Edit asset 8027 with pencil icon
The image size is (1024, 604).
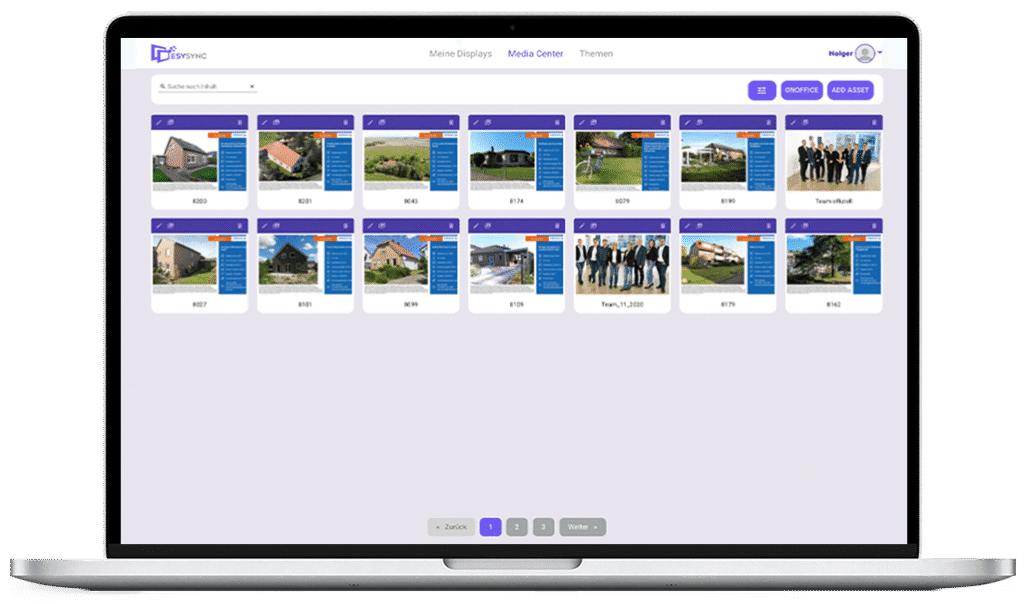pyautogui.click(x=159, y=225)
